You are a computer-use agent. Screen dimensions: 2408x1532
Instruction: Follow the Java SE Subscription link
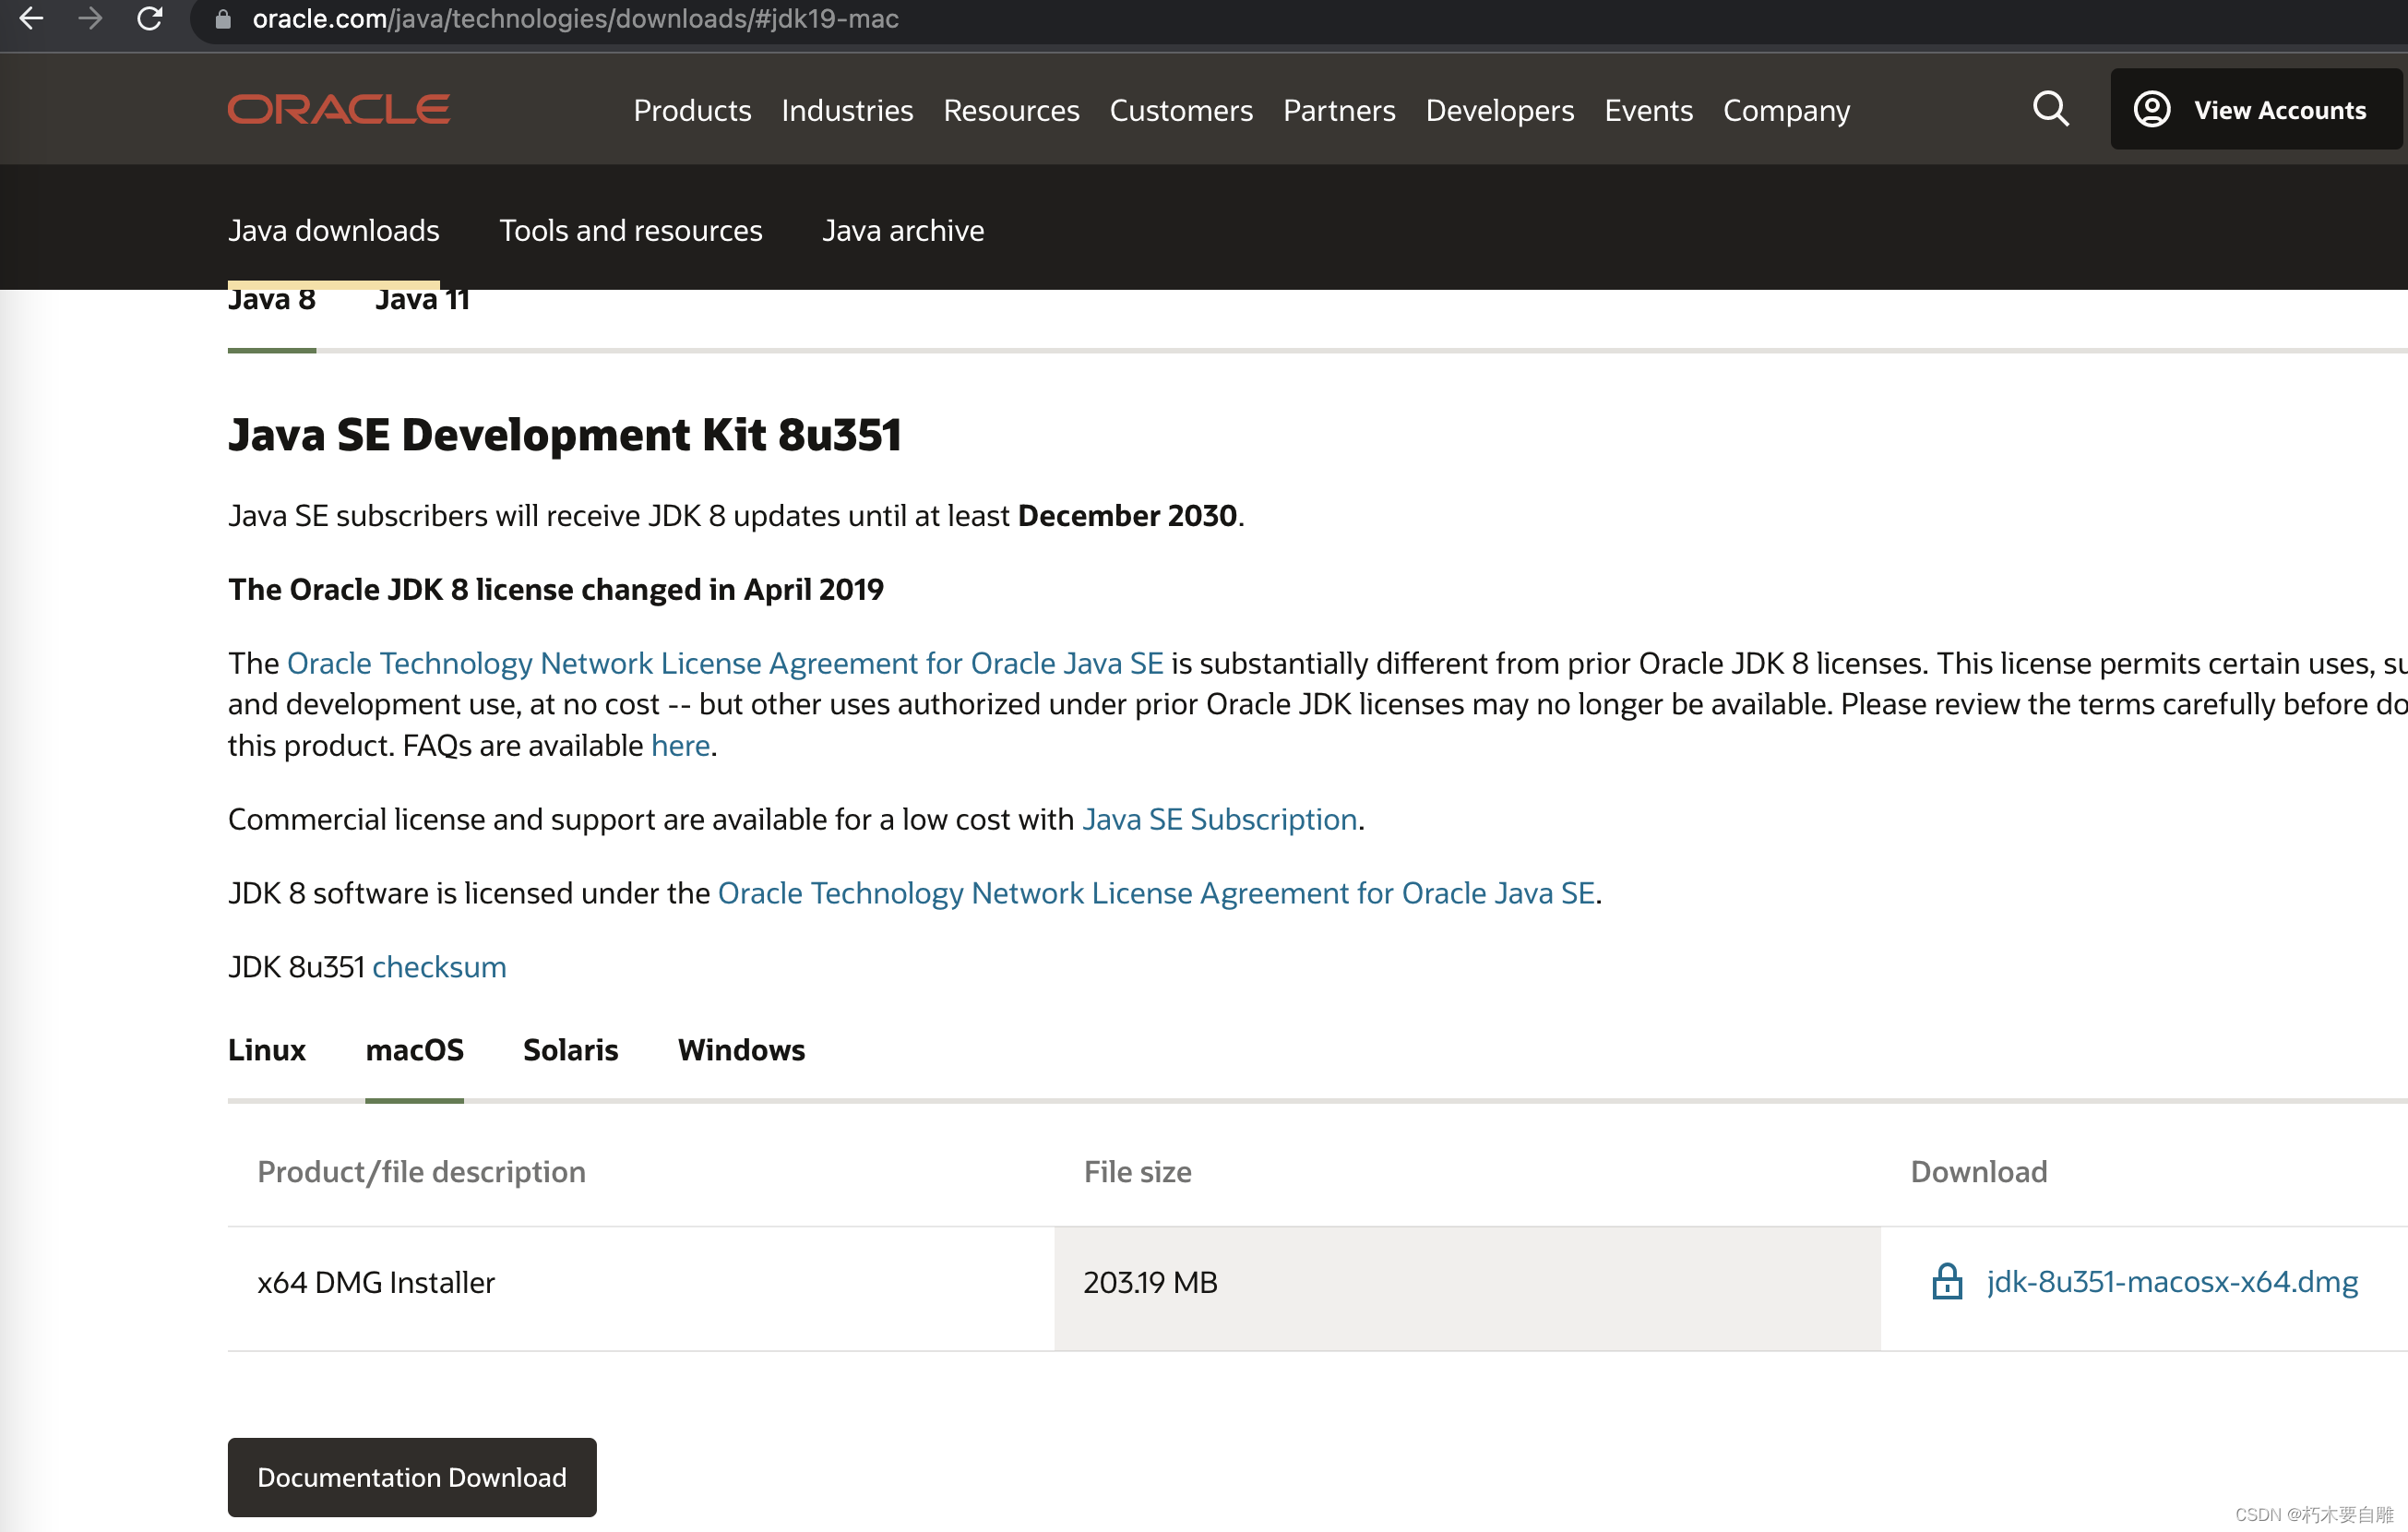pos(1220,819)
